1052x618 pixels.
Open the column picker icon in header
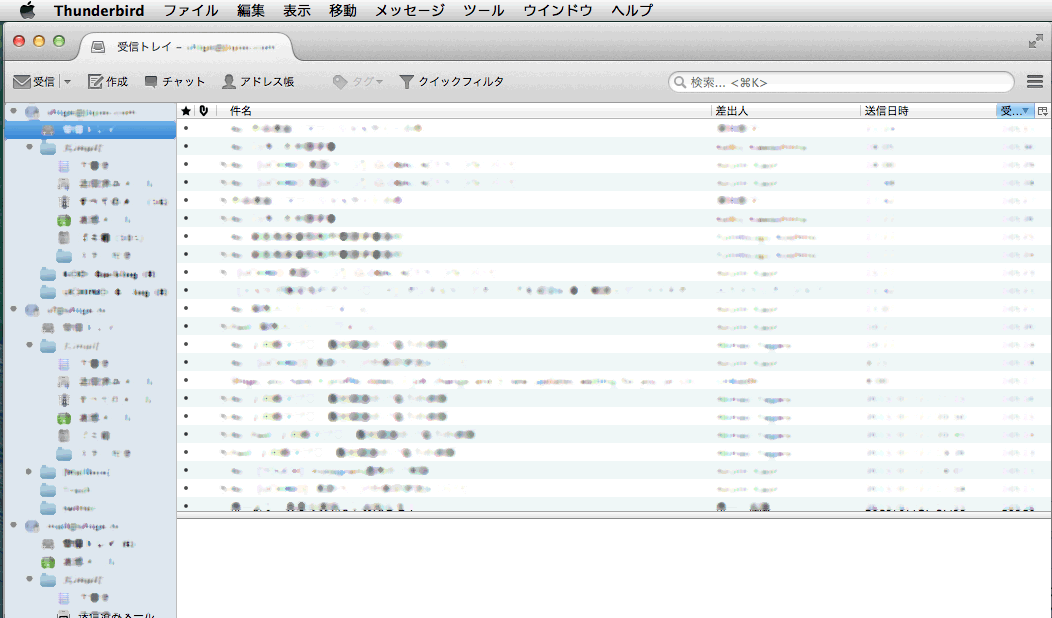[x=1042, y=111]
